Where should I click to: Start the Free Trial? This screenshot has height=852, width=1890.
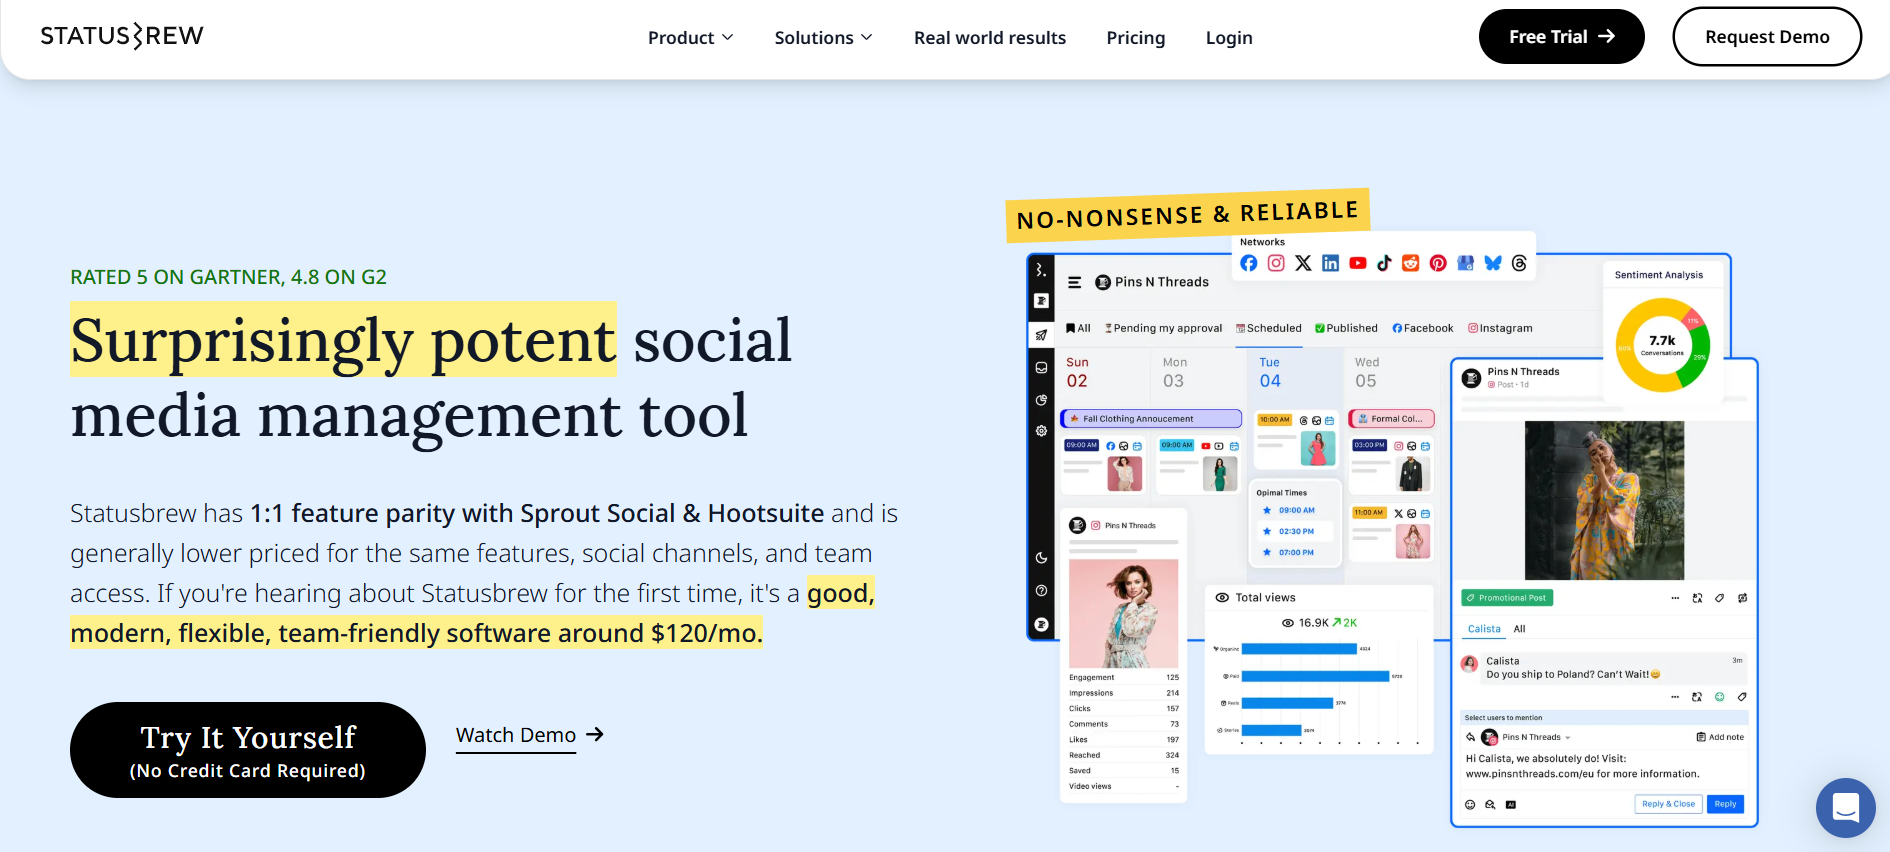(1561, 36)
